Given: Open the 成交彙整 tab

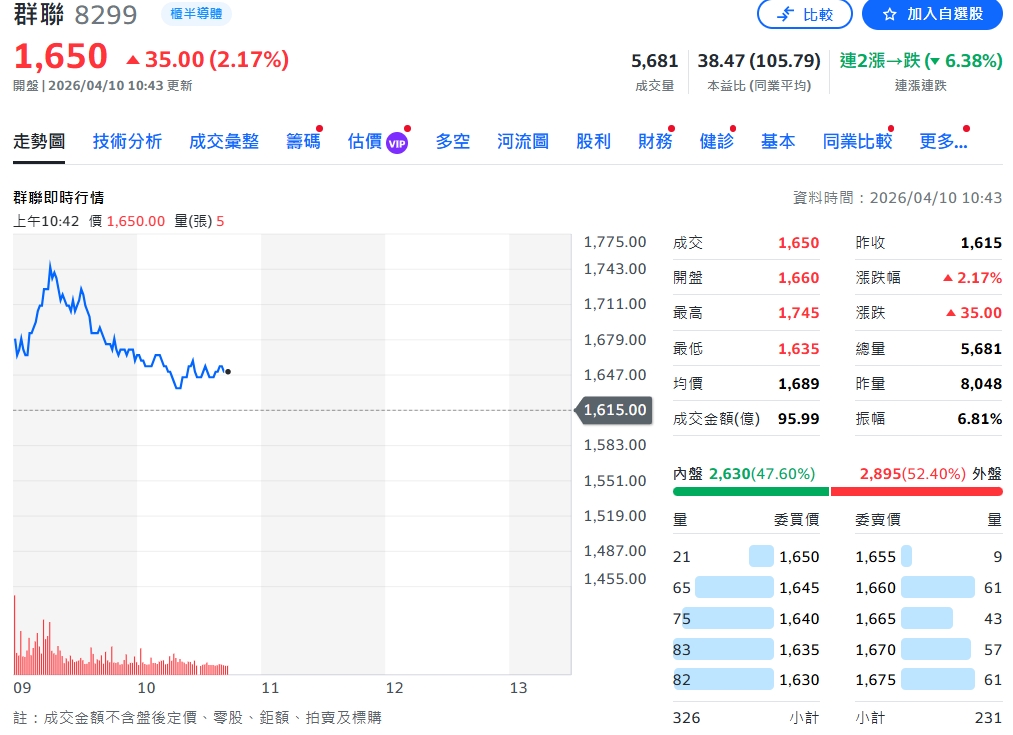Looking at the screenshot, I should [224, 141].
